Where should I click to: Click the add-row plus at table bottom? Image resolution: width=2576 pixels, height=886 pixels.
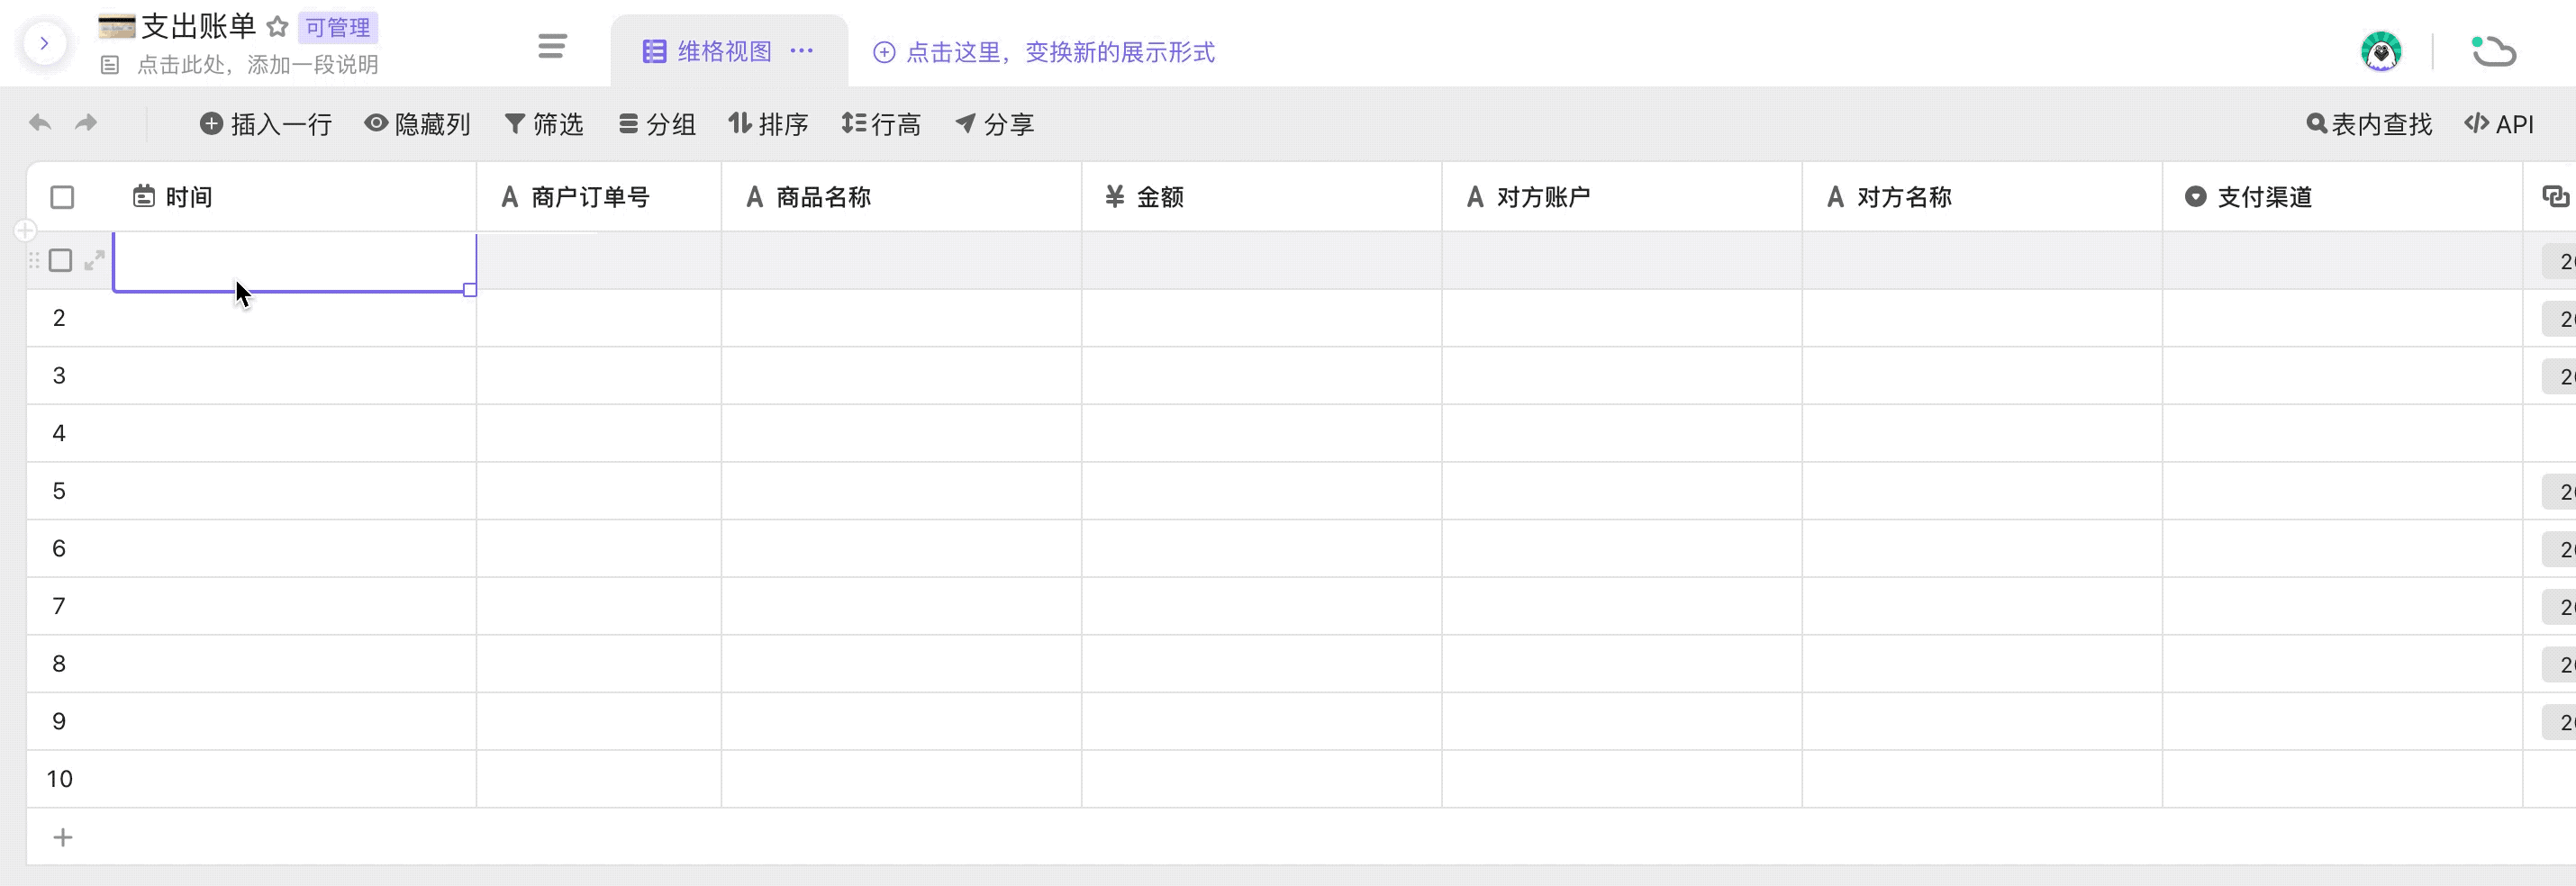coord(63,837)
